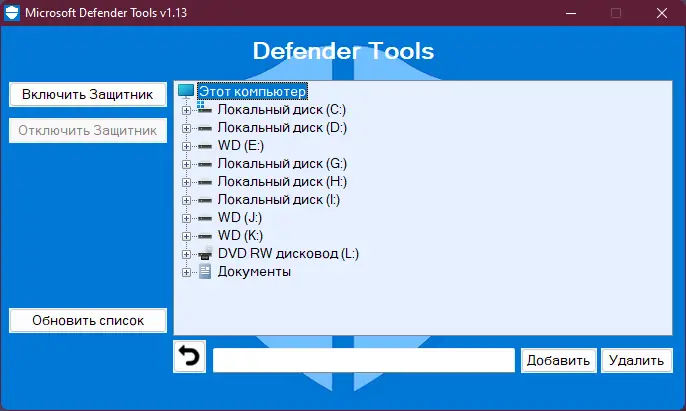Expand Локальный диск (H:) node

(x=186, y=182)
